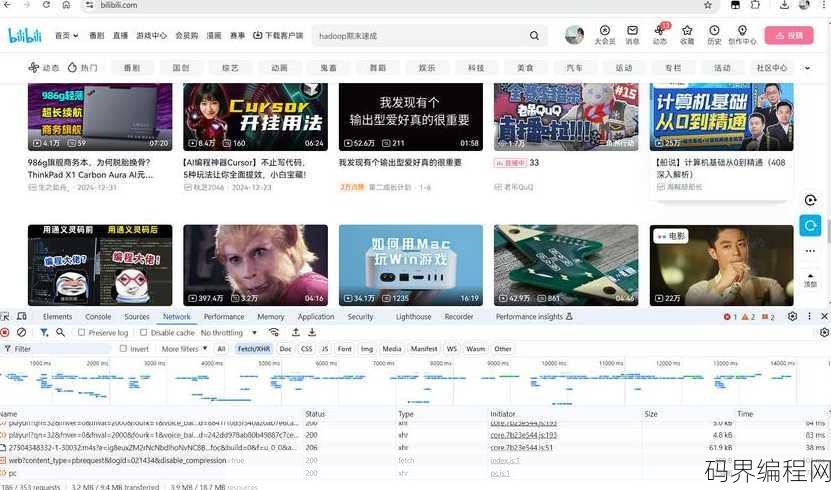Open the 热门 trending channel with flame icon
Screen dimensions: 831x490
83,68
